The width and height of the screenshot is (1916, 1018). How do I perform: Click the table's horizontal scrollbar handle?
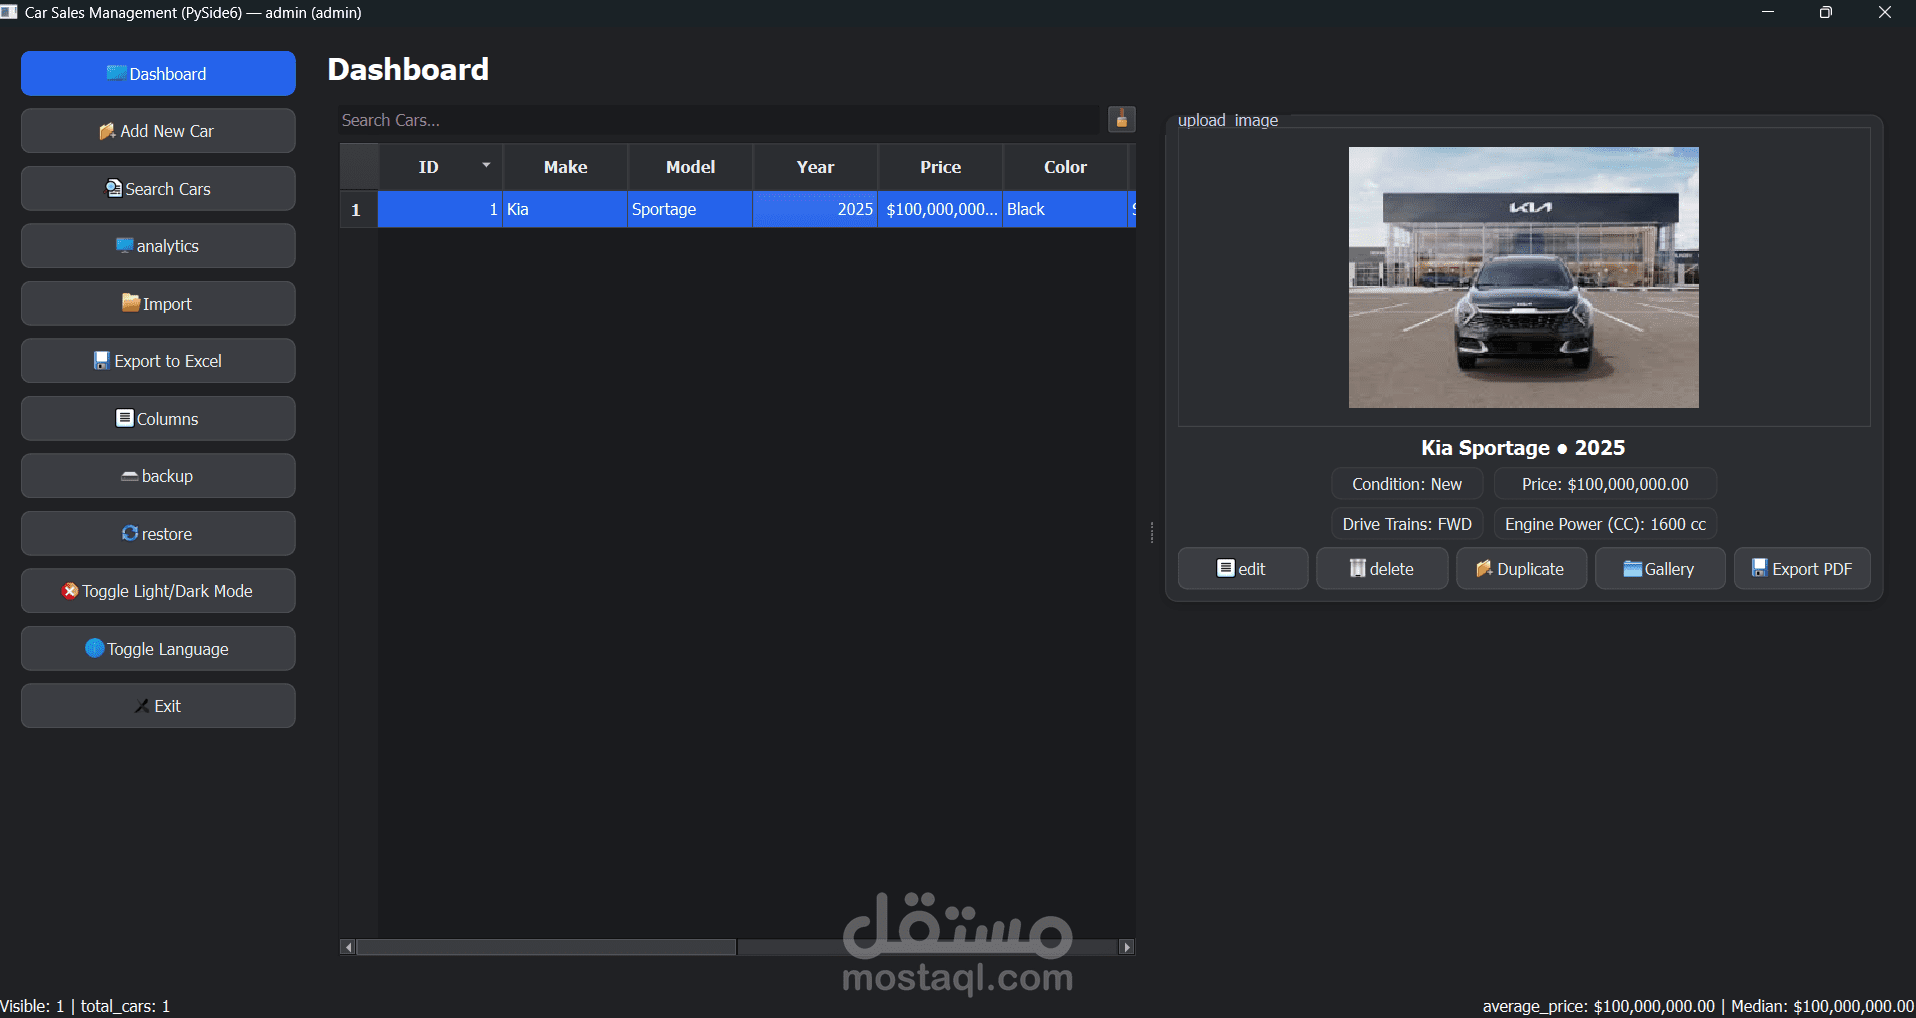click(546, 947)
